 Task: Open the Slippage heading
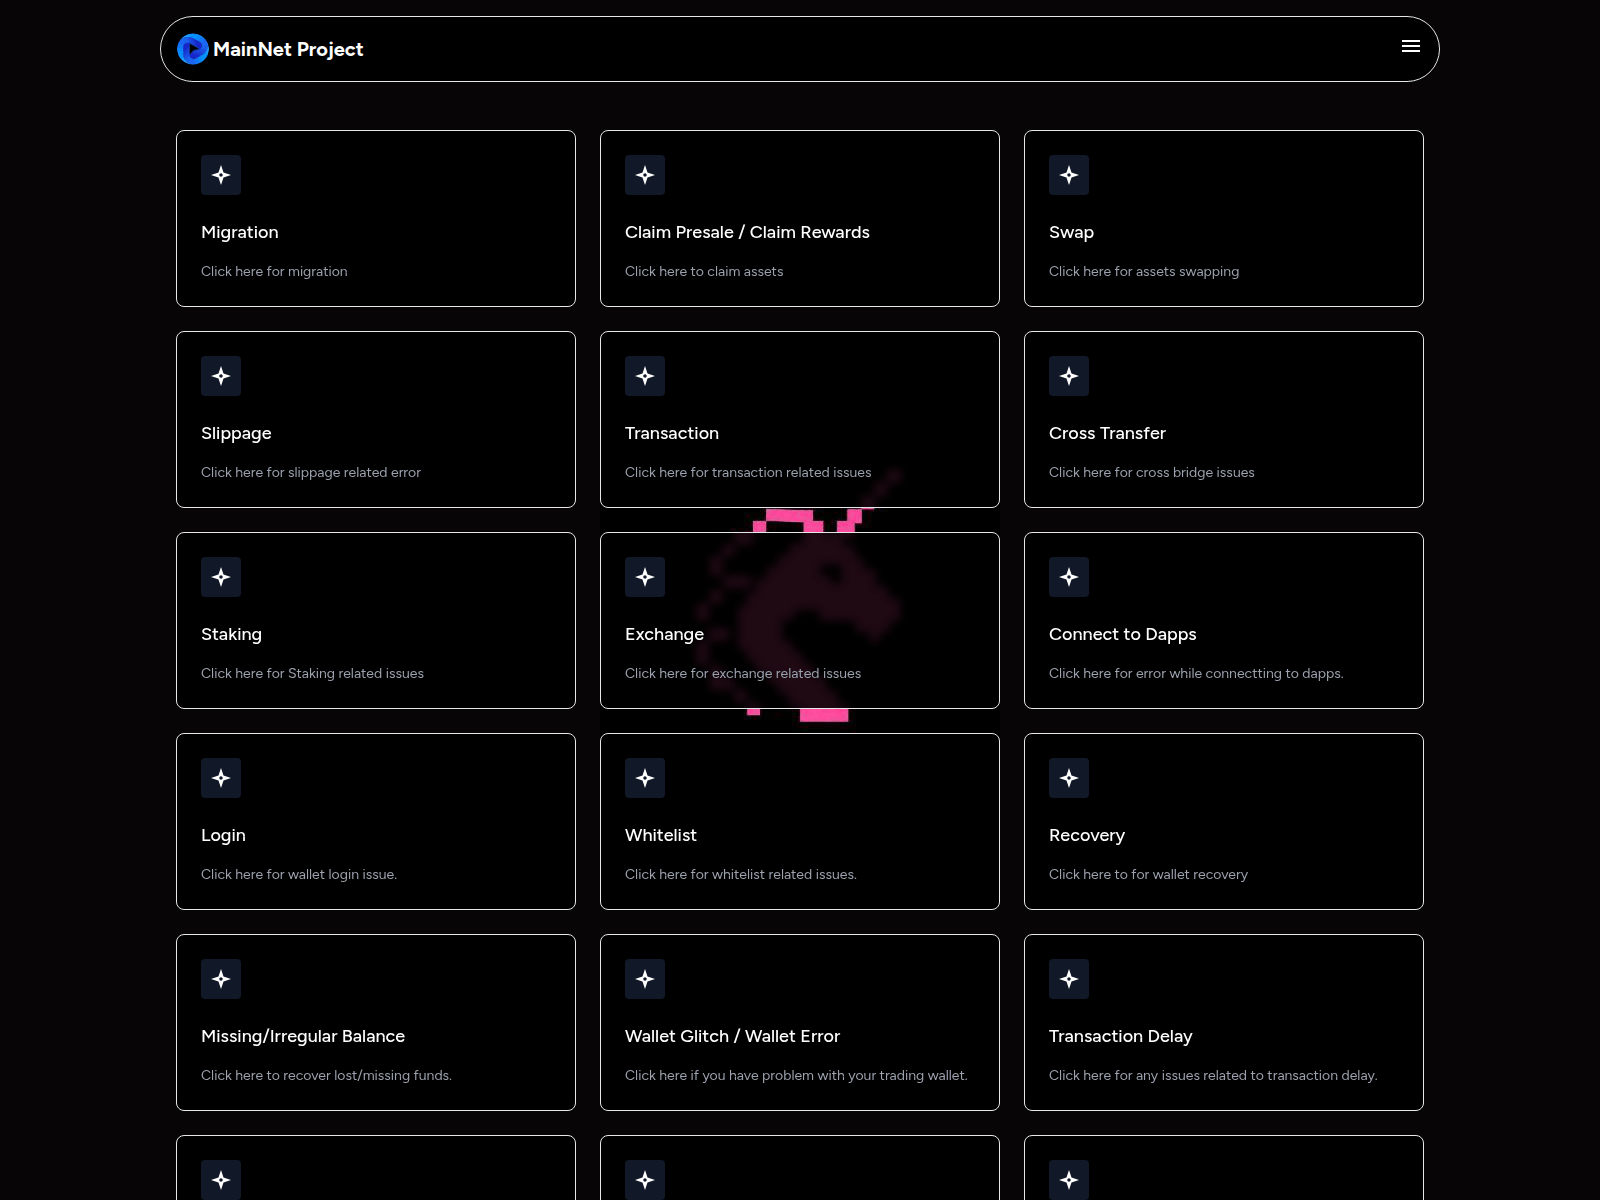click(236, 433)
